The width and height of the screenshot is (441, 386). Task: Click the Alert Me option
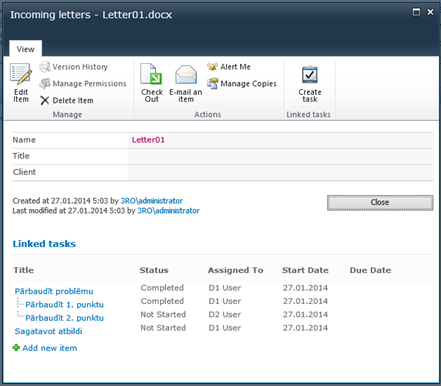[x=229, y=67]
